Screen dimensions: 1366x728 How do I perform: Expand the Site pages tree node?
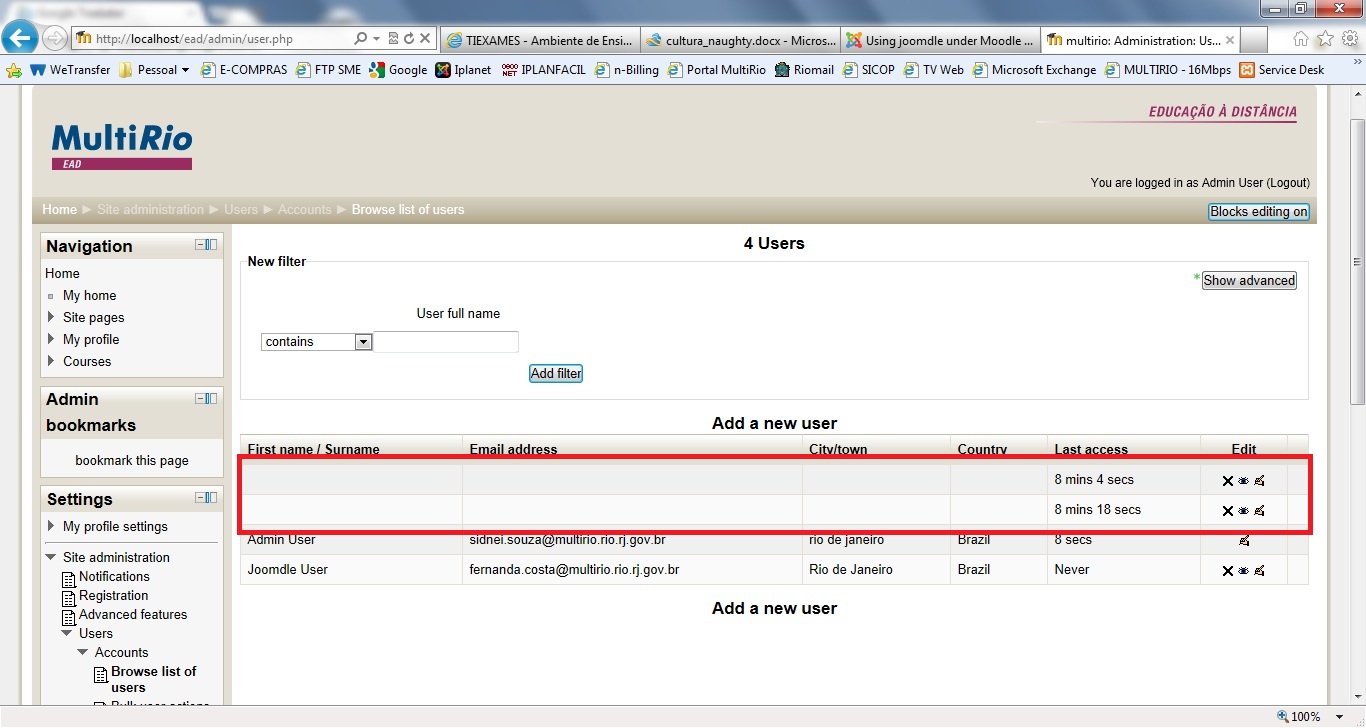coord(51,317)
